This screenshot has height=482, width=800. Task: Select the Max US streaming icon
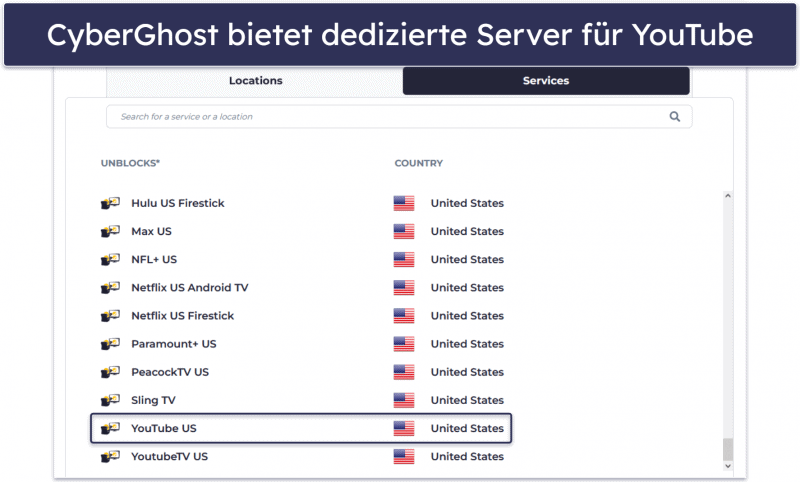pos(110,231)
